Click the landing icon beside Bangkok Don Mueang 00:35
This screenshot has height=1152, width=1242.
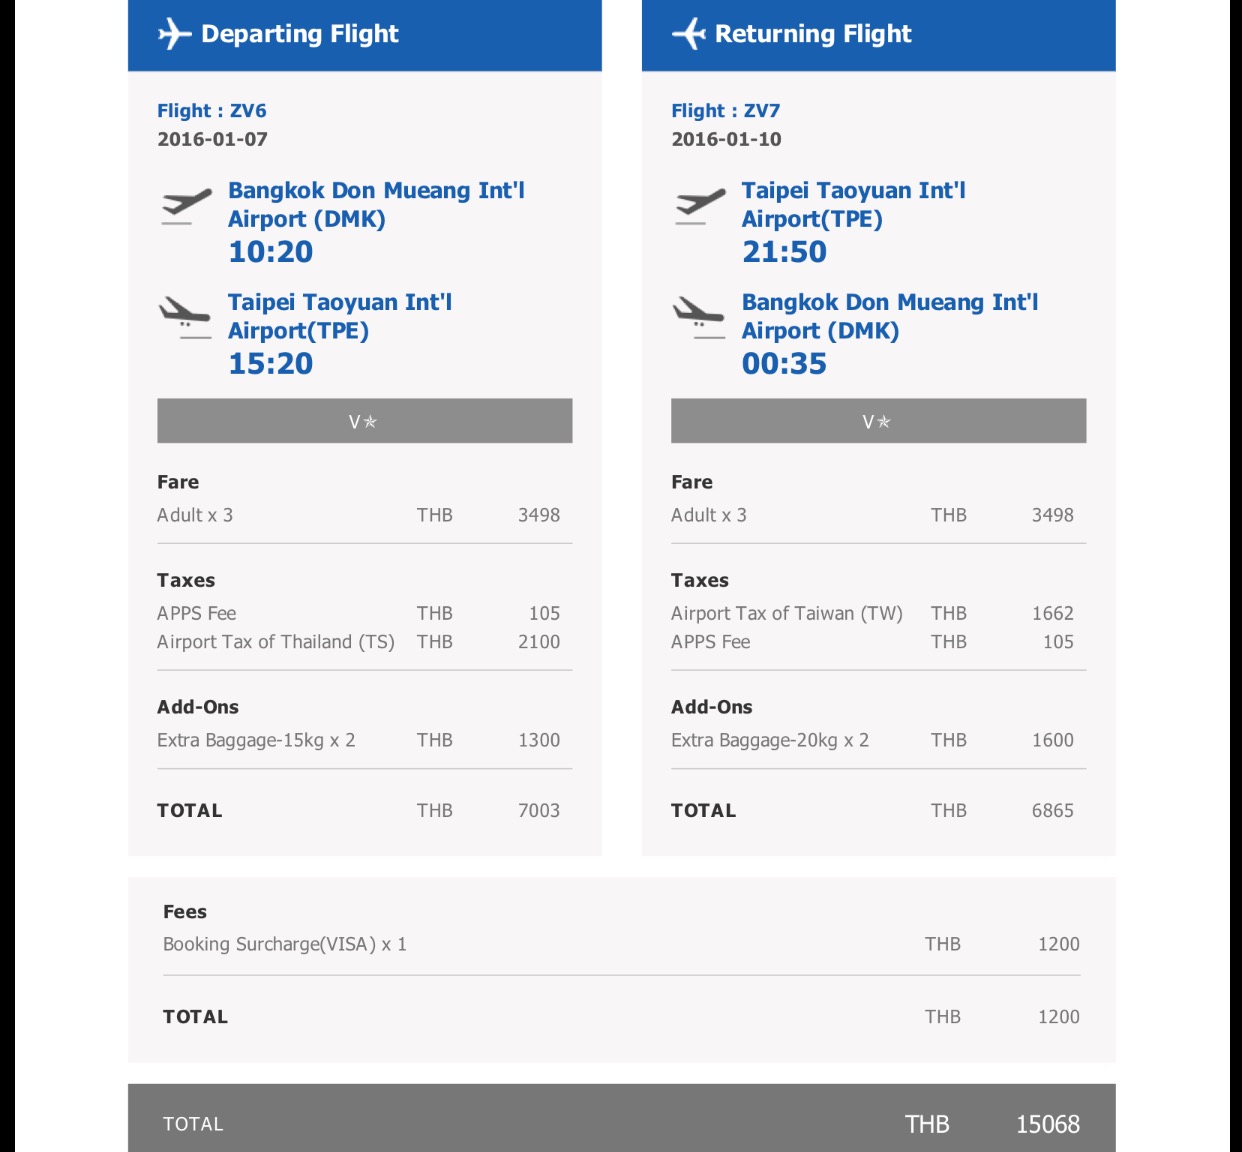coord(700,318)
